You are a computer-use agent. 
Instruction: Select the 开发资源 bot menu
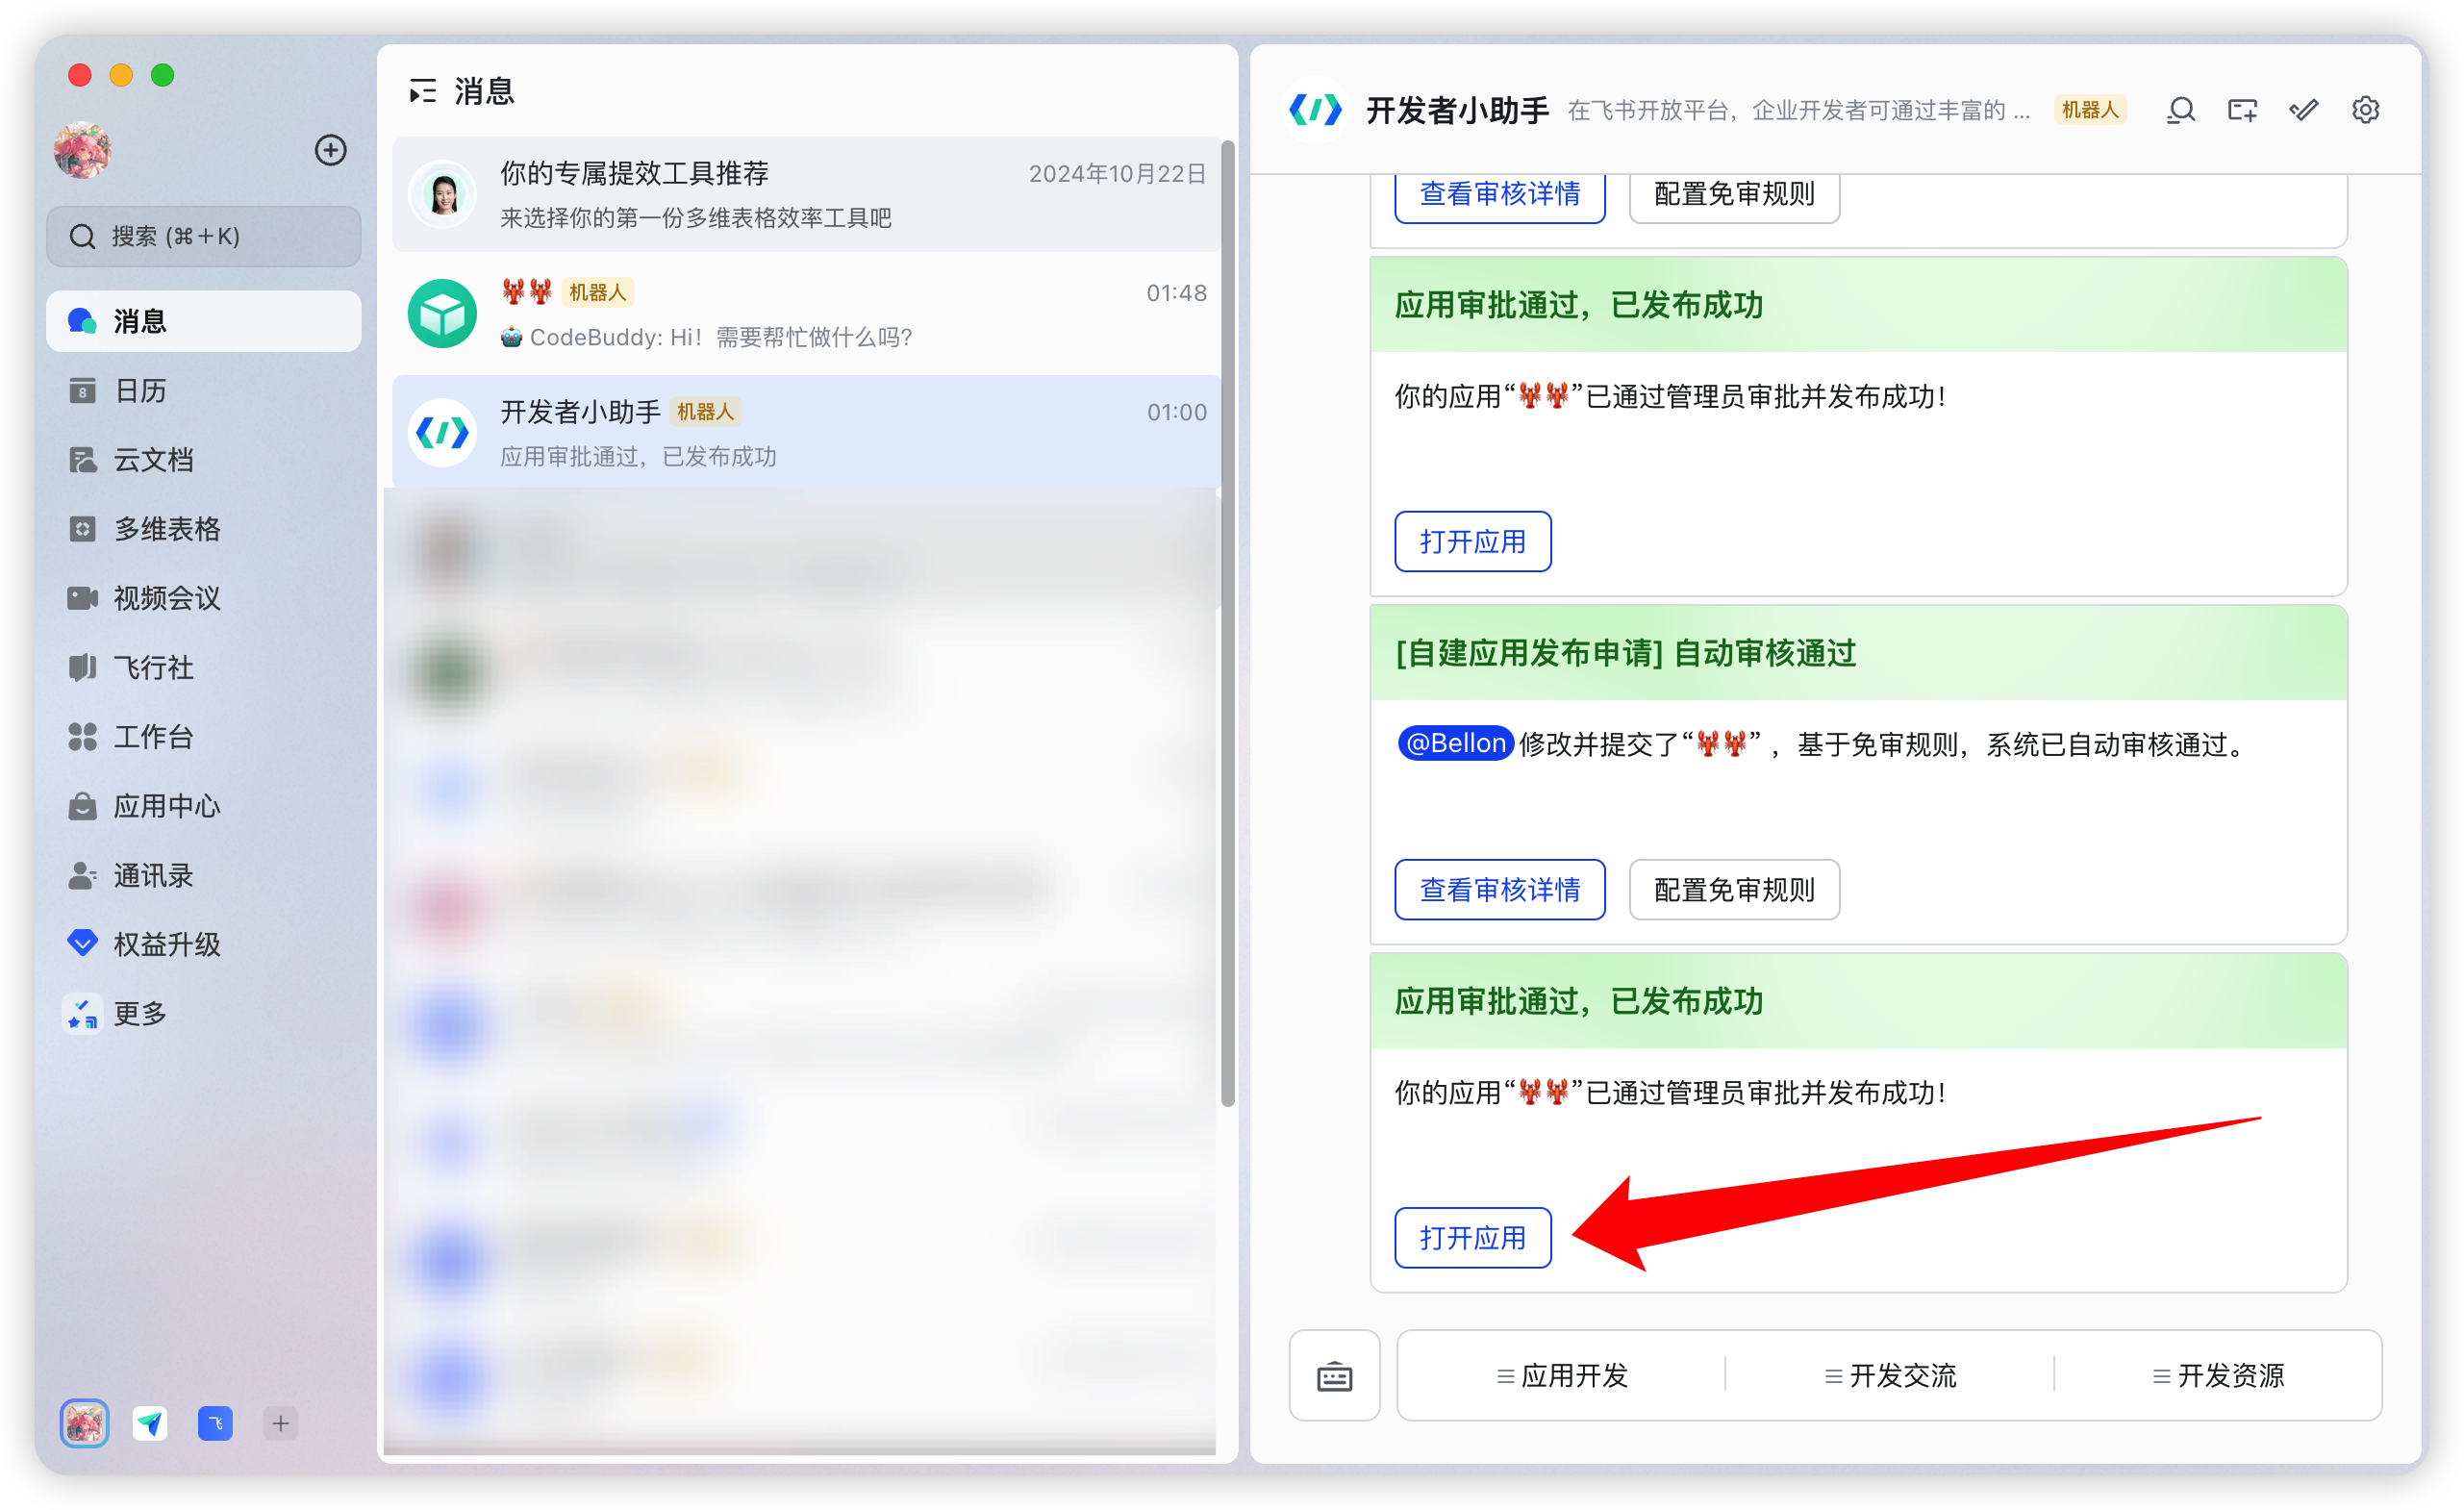(x=2218, y=1376)
